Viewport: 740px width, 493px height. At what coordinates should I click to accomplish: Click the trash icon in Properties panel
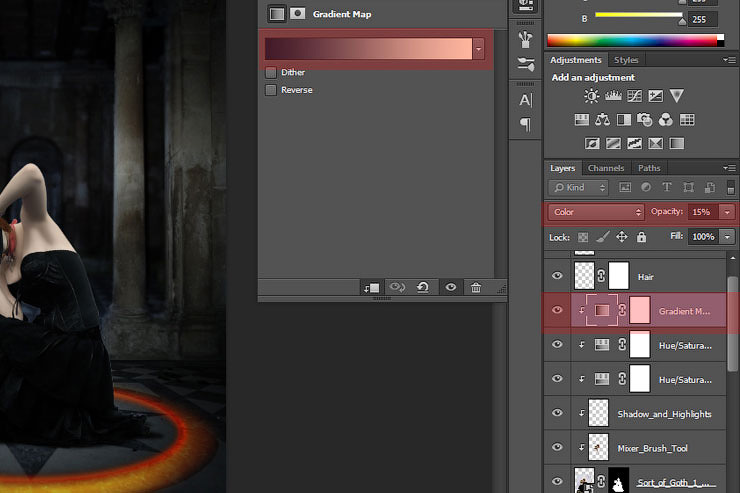click(476, 287)
